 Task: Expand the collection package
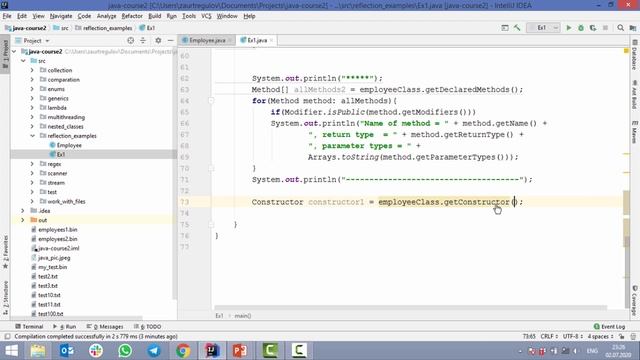32,70
